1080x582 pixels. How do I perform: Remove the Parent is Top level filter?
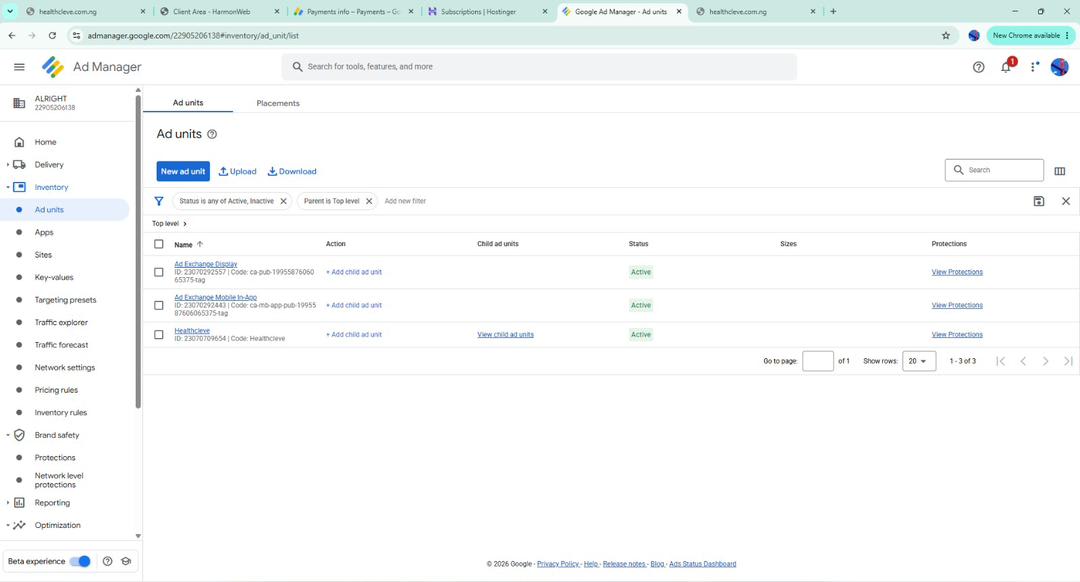coord(369,201)
